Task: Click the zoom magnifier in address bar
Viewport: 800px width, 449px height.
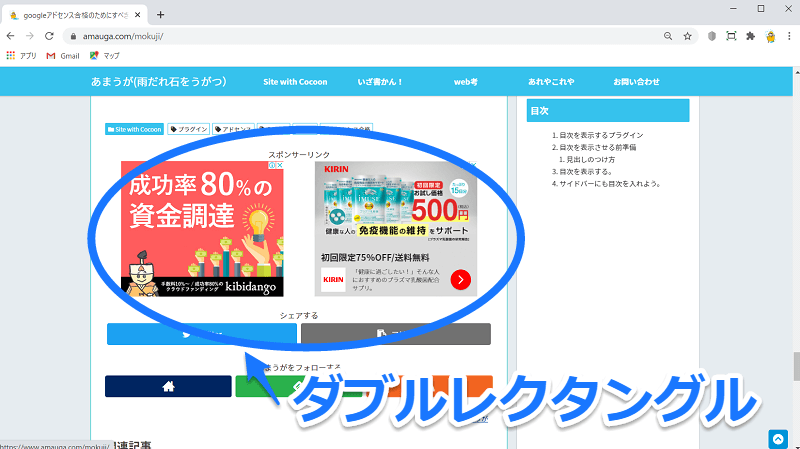Action: pos(667,36)
